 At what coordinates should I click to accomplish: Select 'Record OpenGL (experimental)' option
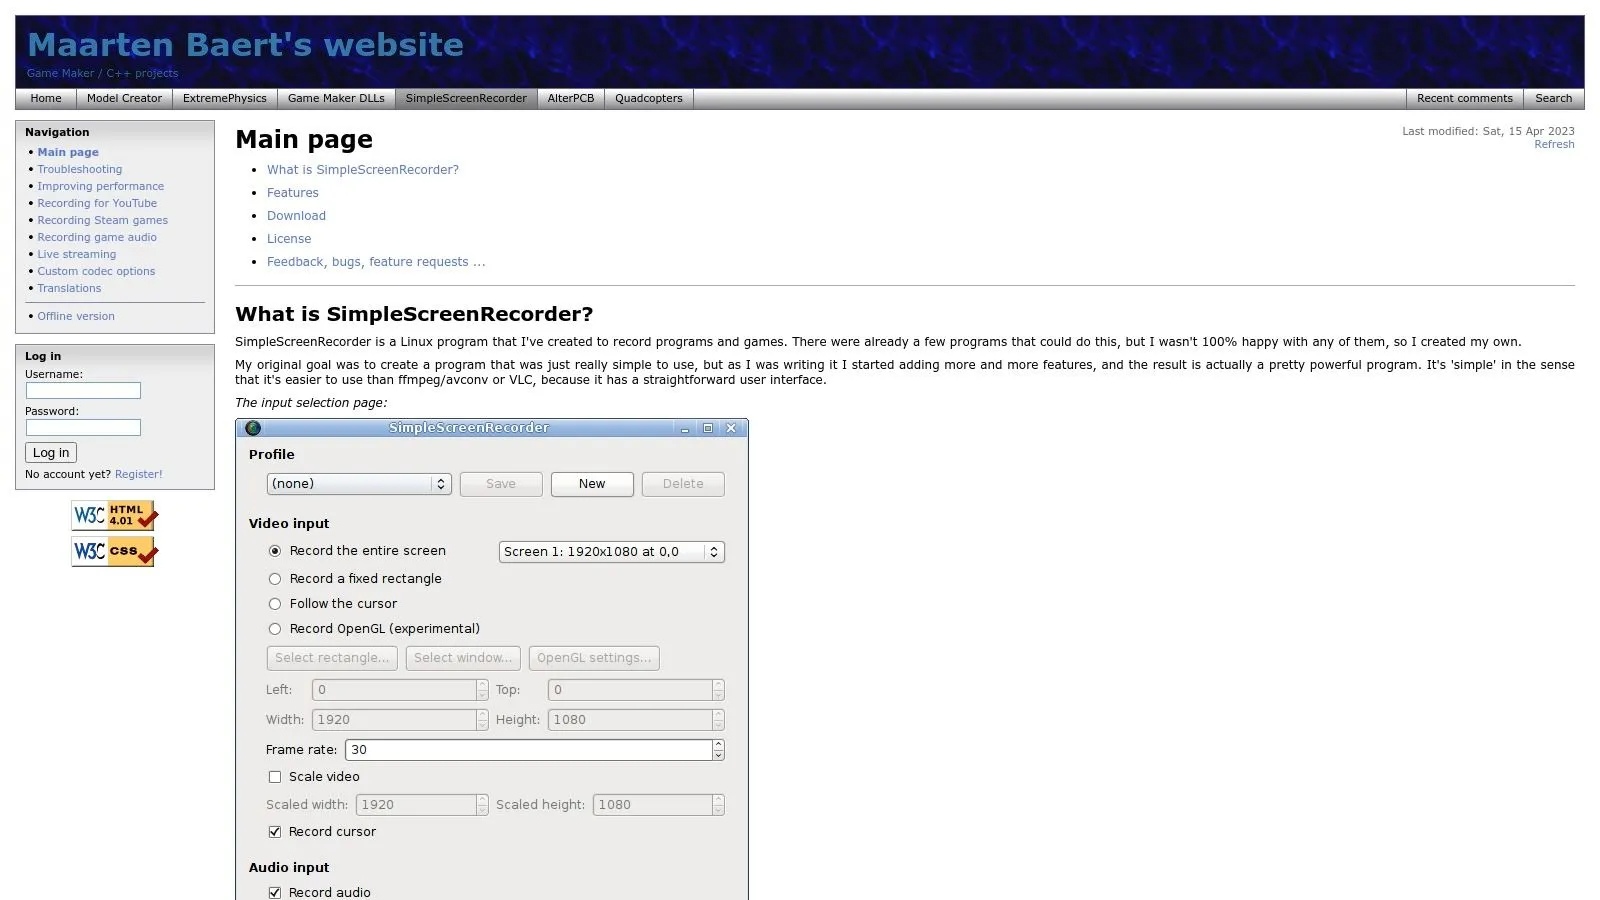(275, 628)
